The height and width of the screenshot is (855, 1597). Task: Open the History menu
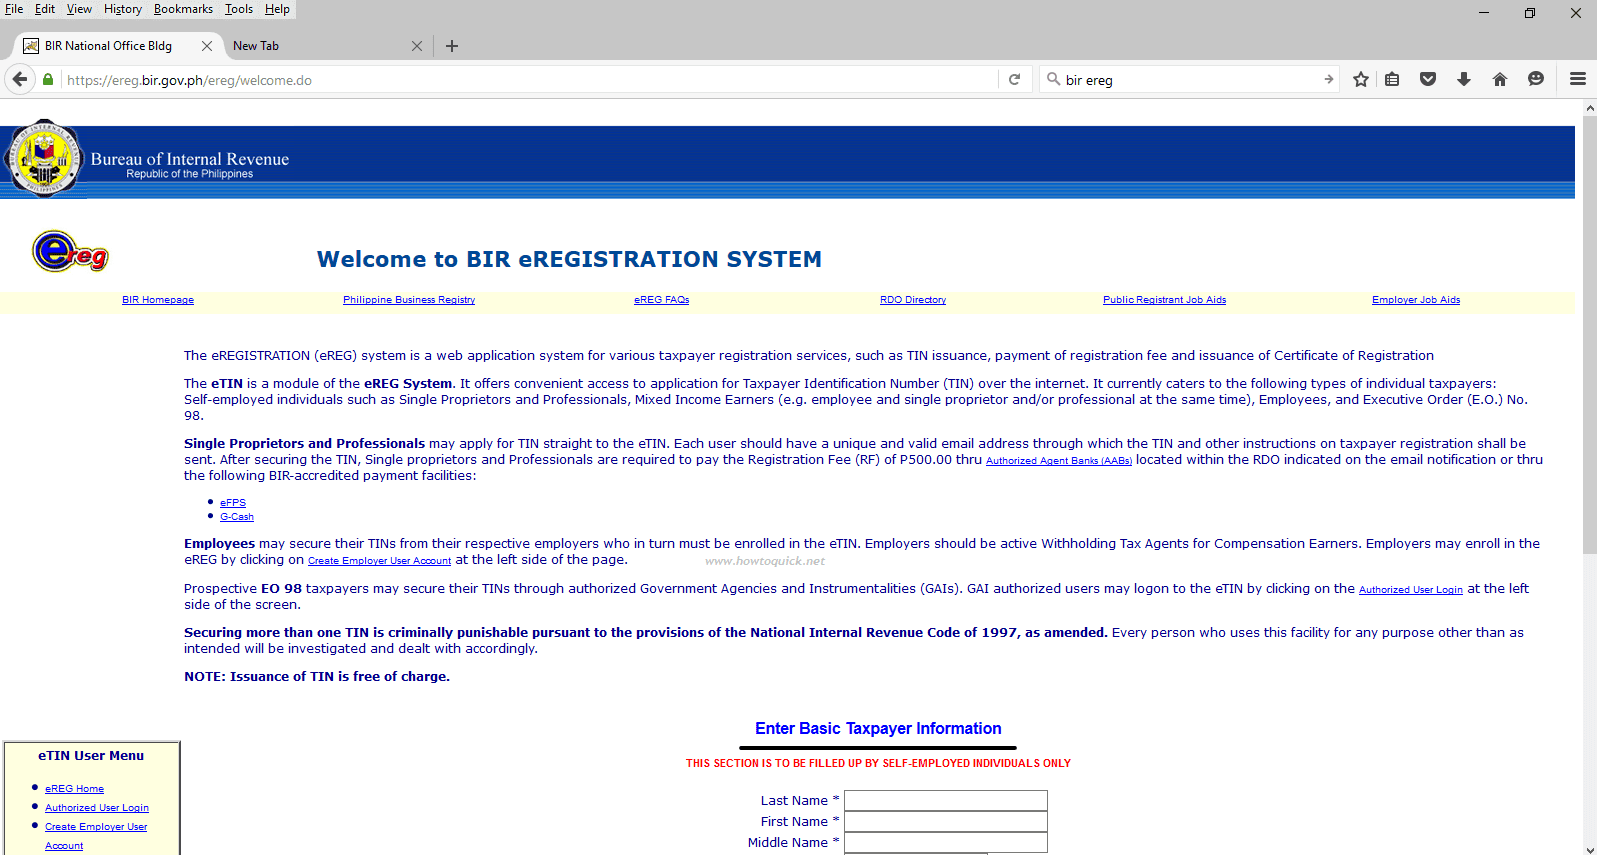123,9
